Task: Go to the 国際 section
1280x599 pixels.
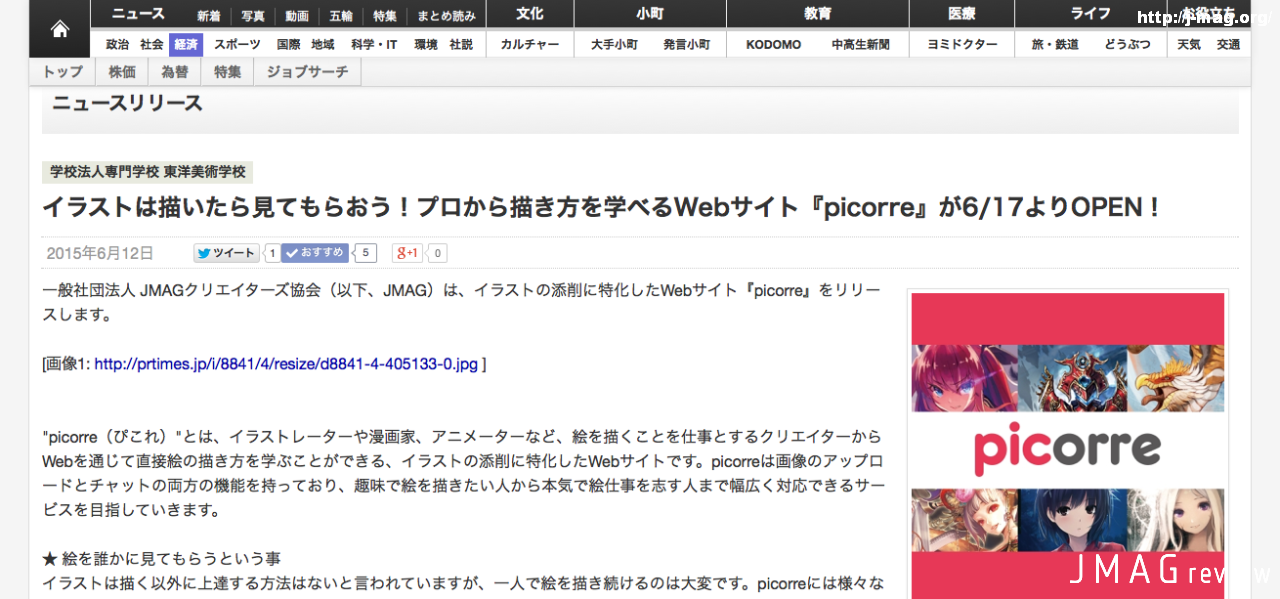Action: [289, 44]
